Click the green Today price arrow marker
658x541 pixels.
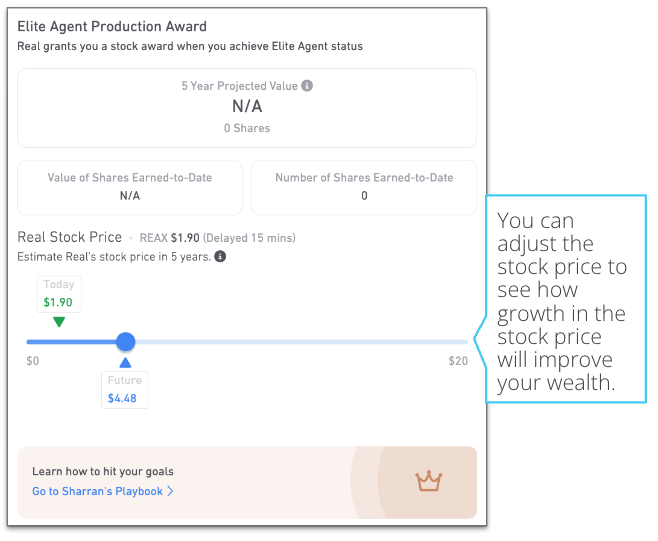[x=59, y=322]
